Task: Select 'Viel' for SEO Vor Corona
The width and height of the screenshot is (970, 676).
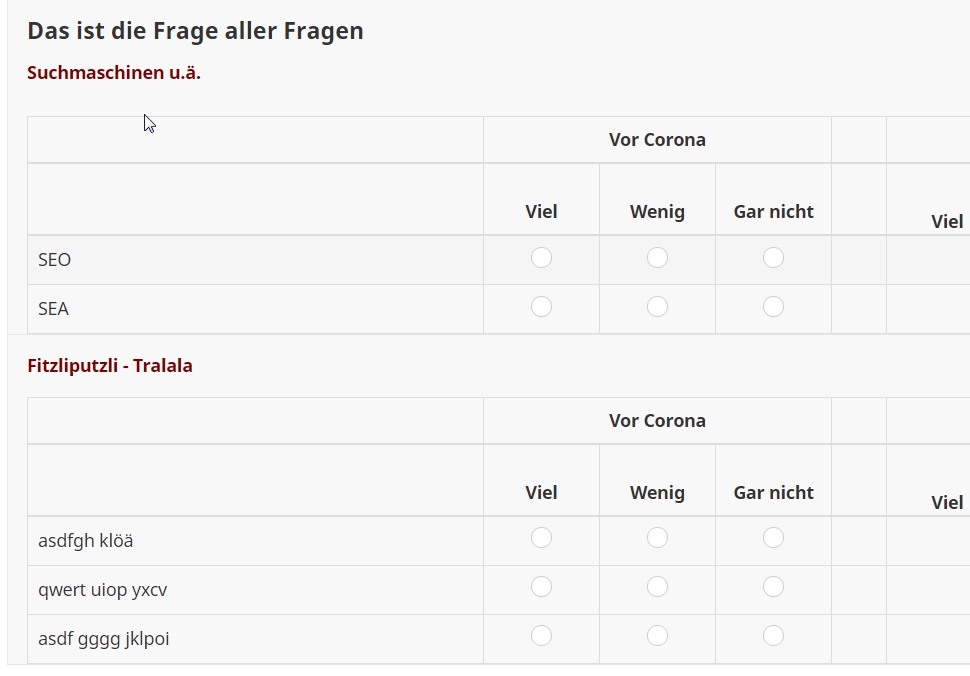Action: point(541,258)
